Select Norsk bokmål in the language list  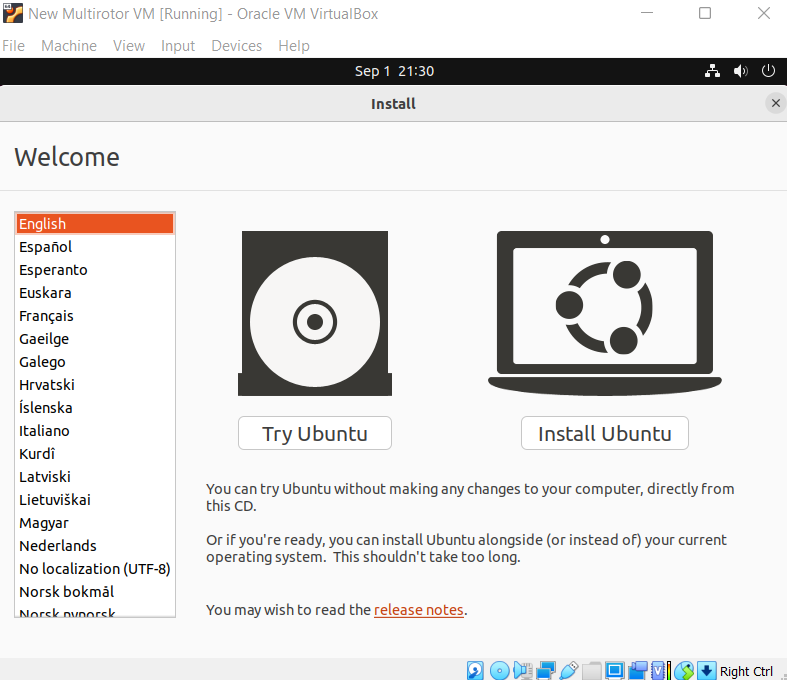[x=95, y=592]
